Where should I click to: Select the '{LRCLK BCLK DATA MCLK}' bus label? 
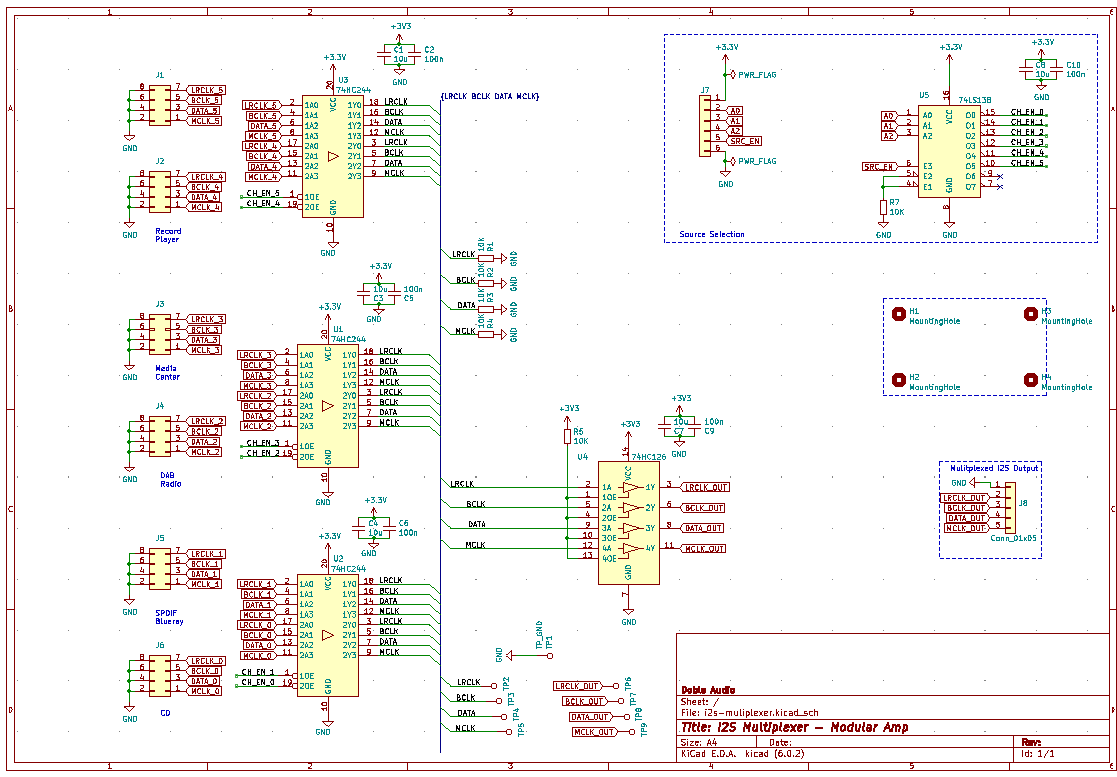tap(490, 95)
